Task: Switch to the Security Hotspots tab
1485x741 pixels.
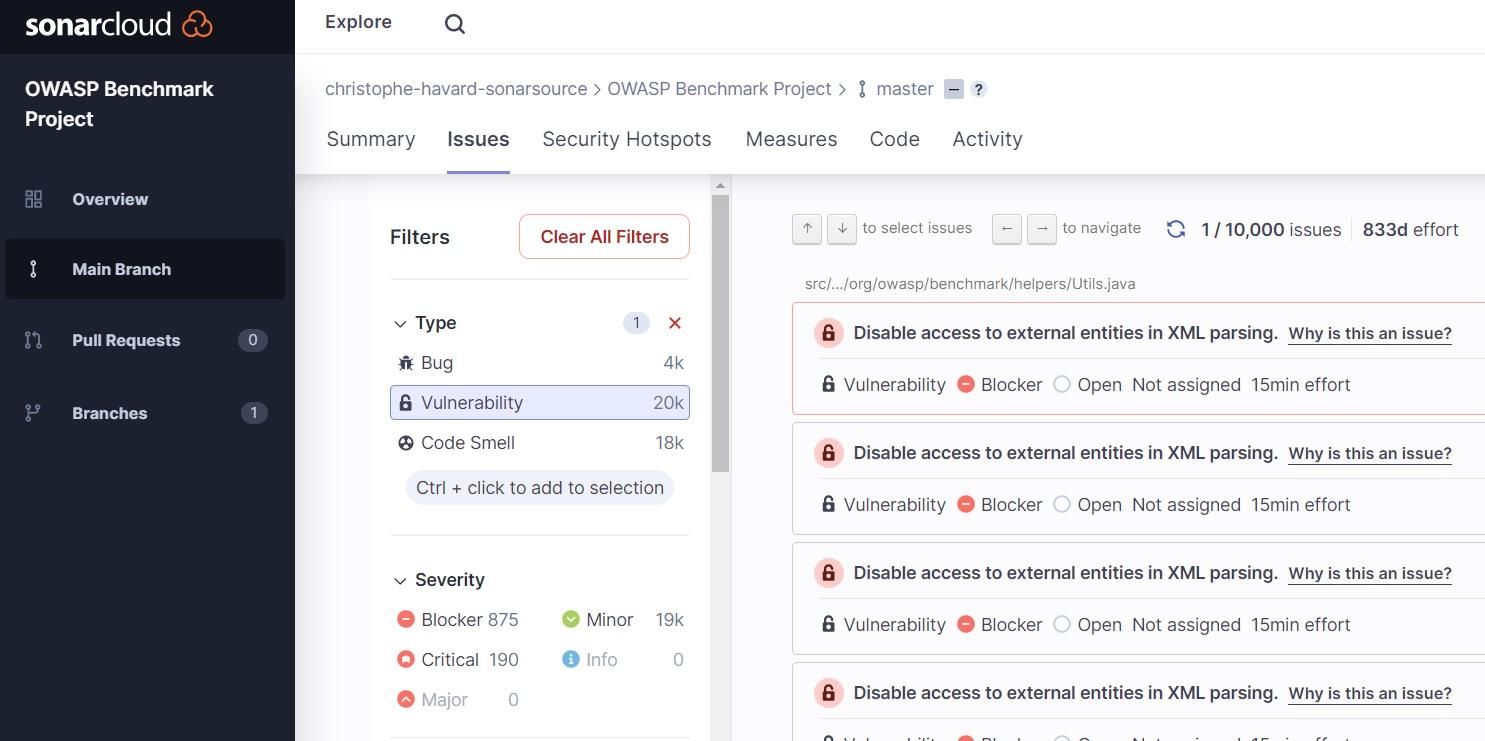Action: point(627,139)
